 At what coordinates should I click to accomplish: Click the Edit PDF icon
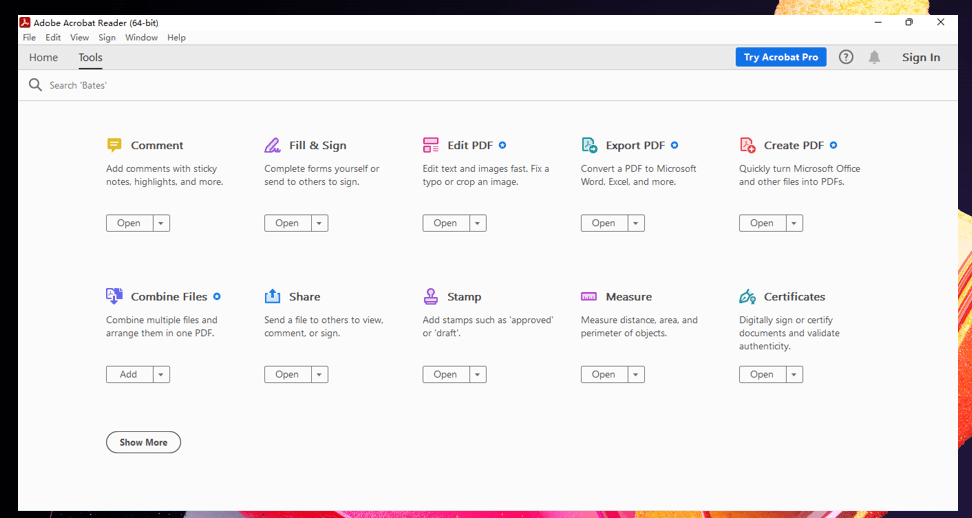431,145
